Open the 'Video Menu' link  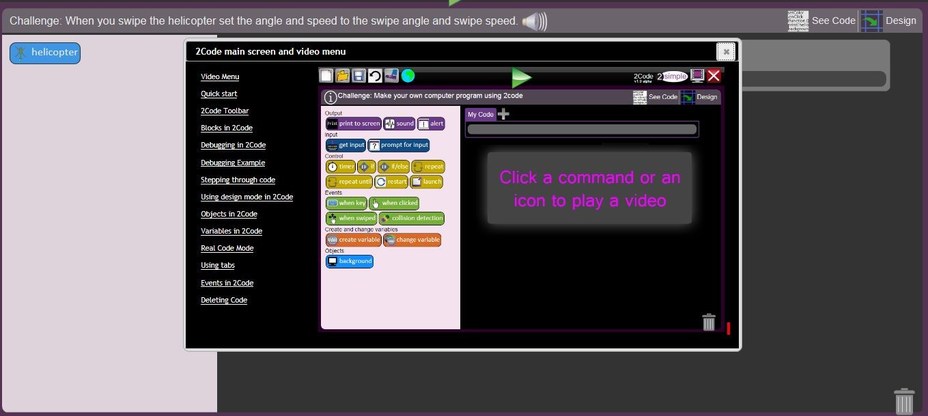[x=220, y=76]
